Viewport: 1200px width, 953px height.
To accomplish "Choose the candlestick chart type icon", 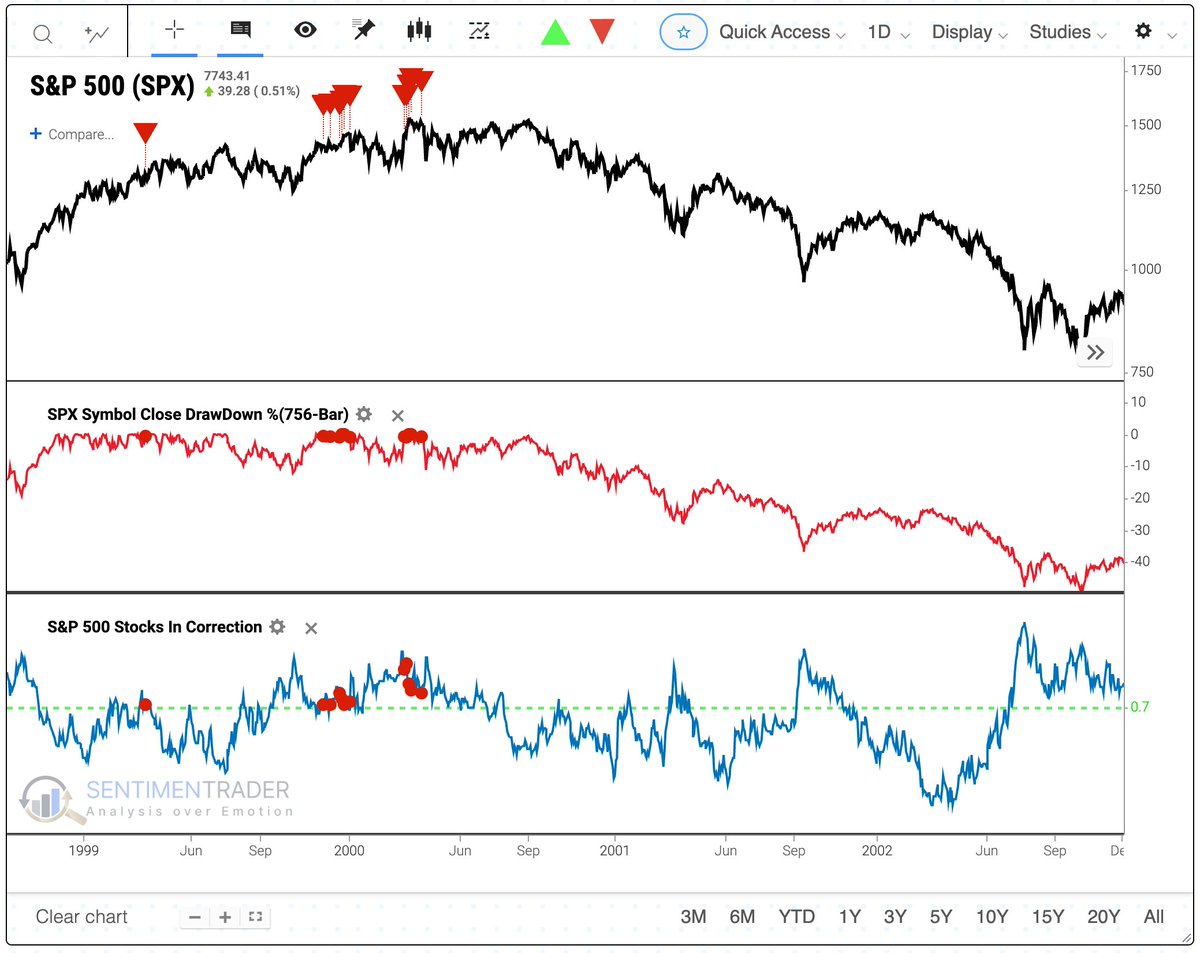I will click(419, 30).
